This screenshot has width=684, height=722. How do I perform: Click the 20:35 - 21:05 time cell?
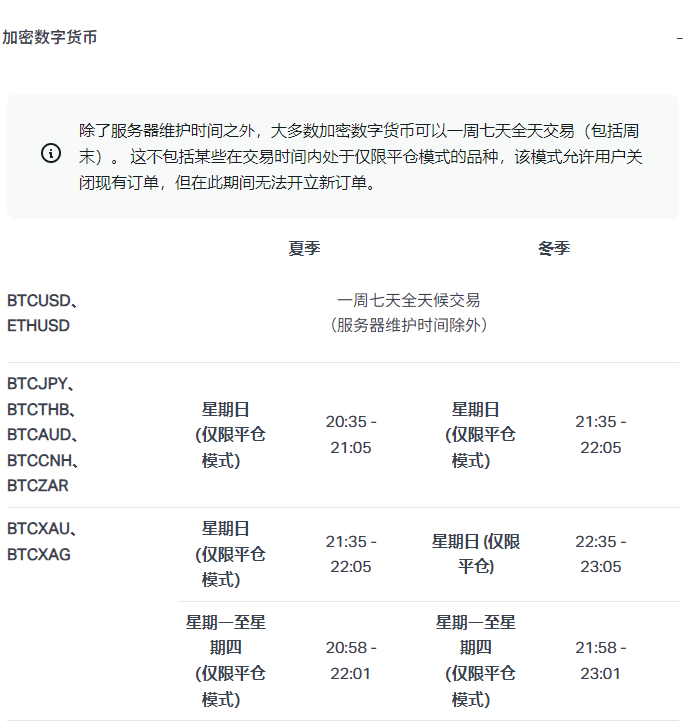(351, 434)
